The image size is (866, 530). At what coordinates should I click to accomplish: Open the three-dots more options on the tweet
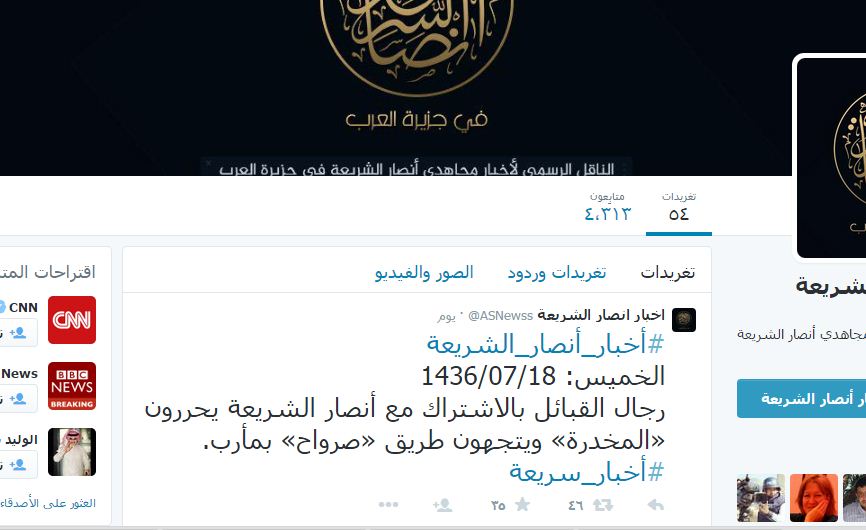pyautogui.click(x=388, y=505)
